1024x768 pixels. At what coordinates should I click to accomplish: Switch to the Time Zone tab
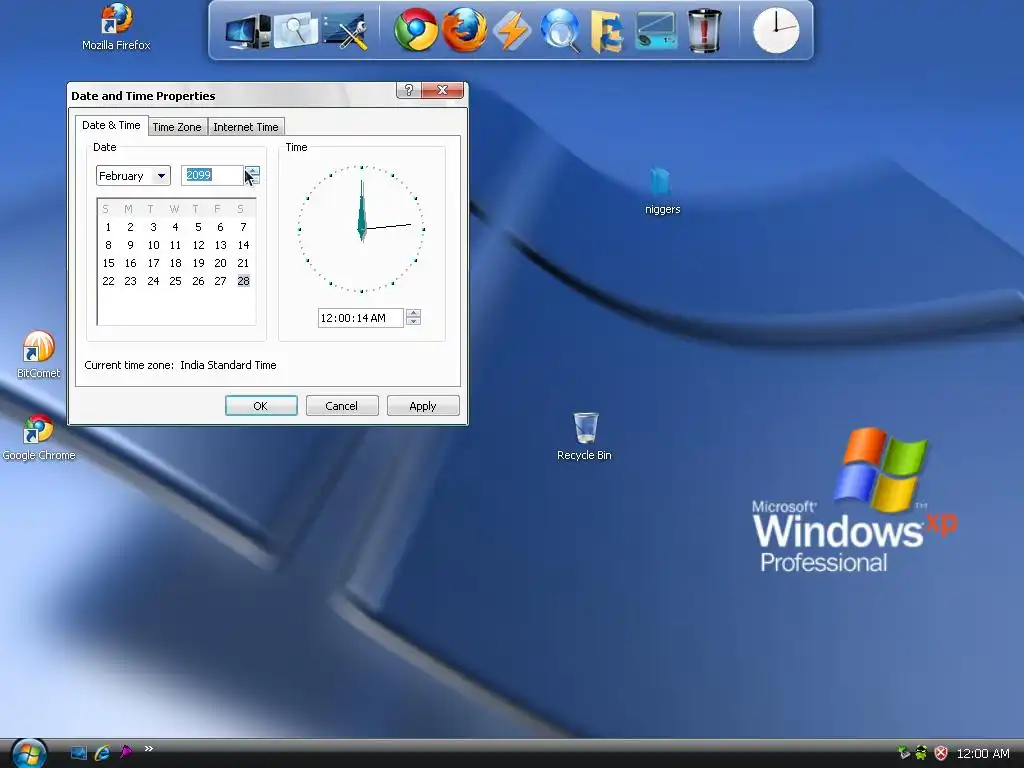coord(177,127)
